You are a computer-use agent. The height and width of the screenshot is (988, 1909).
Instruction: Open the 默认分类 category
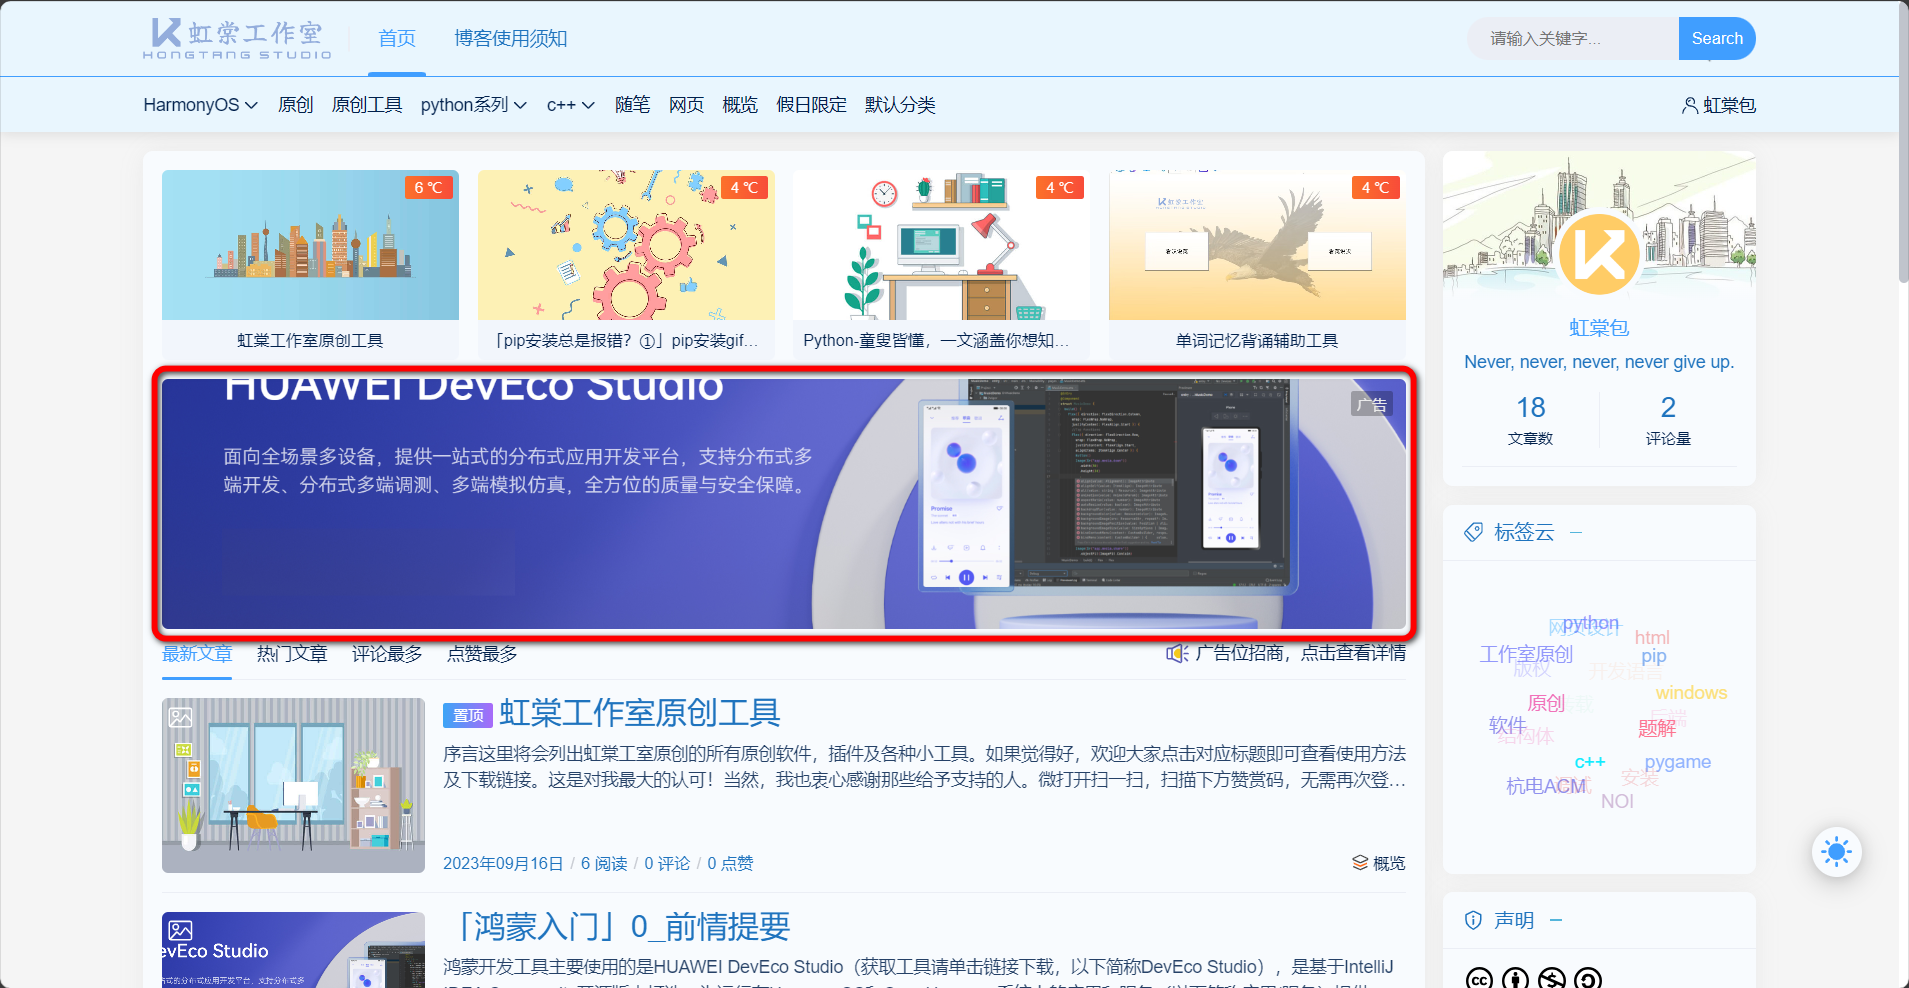(x=900, y=105)
